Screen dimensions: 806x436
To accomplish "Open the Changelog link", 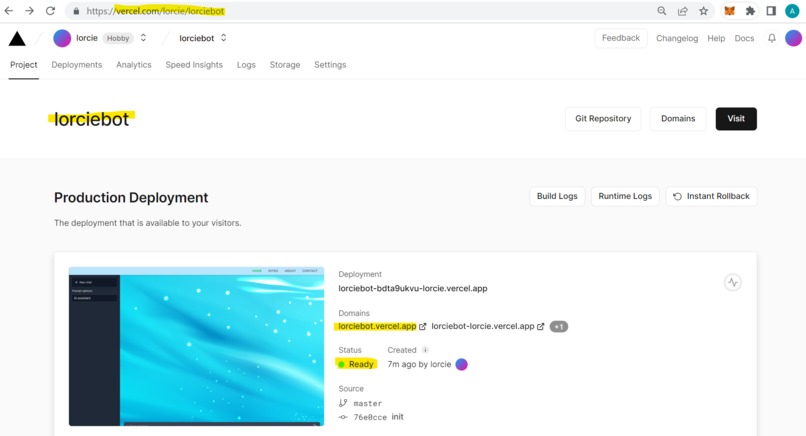I will 677,39.
